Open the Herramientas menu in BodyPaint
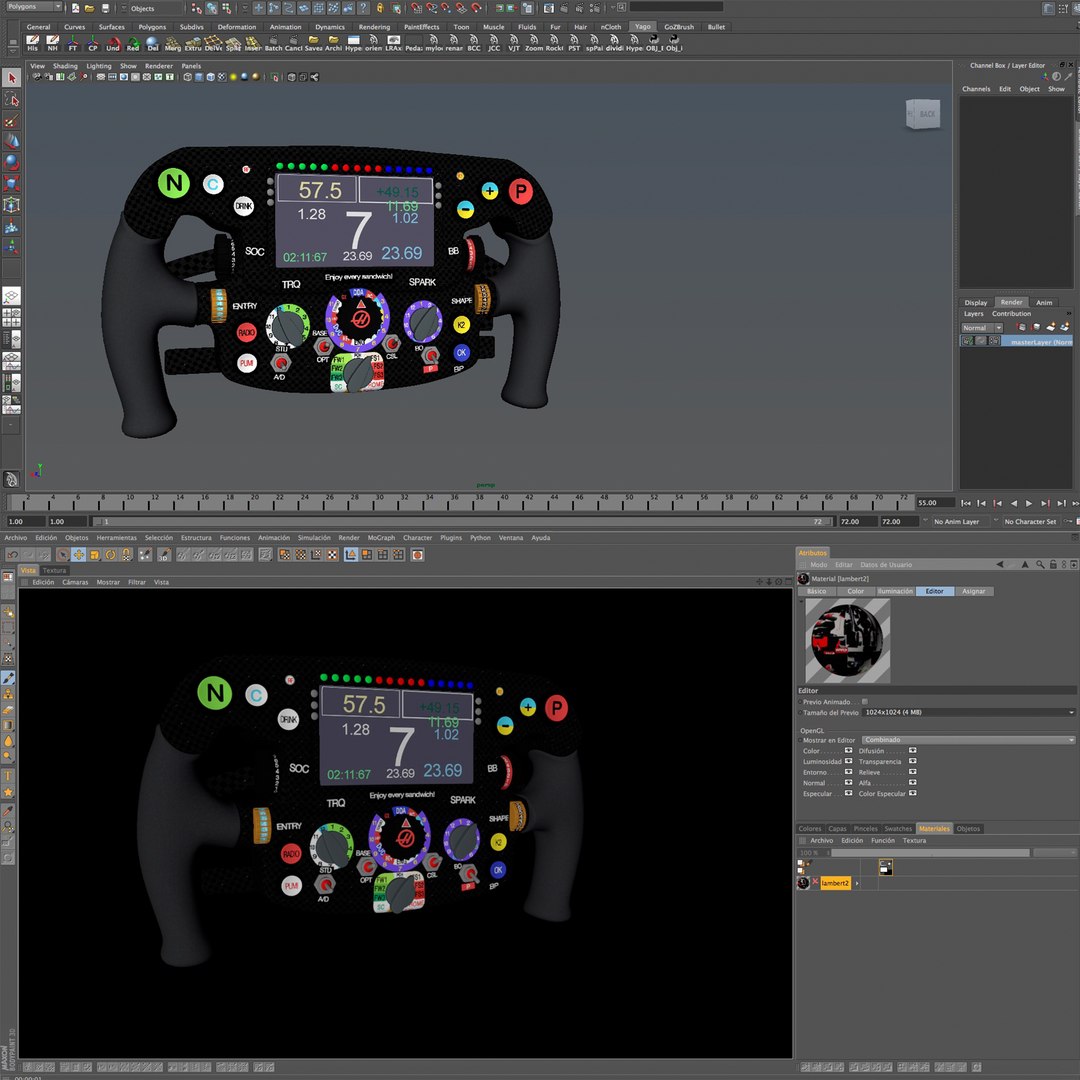 [116, 538]
